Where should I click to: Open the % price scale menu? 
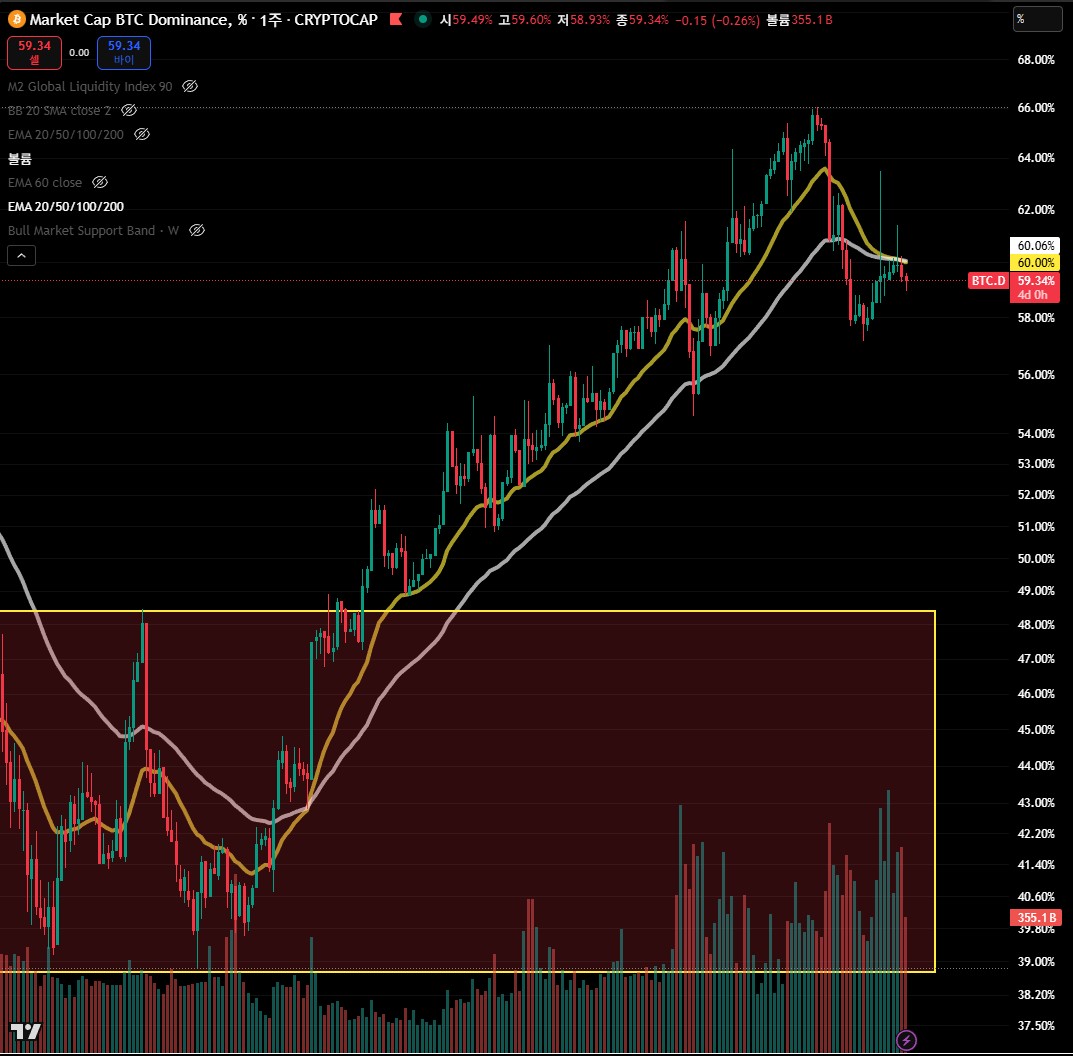[1037, 19]
